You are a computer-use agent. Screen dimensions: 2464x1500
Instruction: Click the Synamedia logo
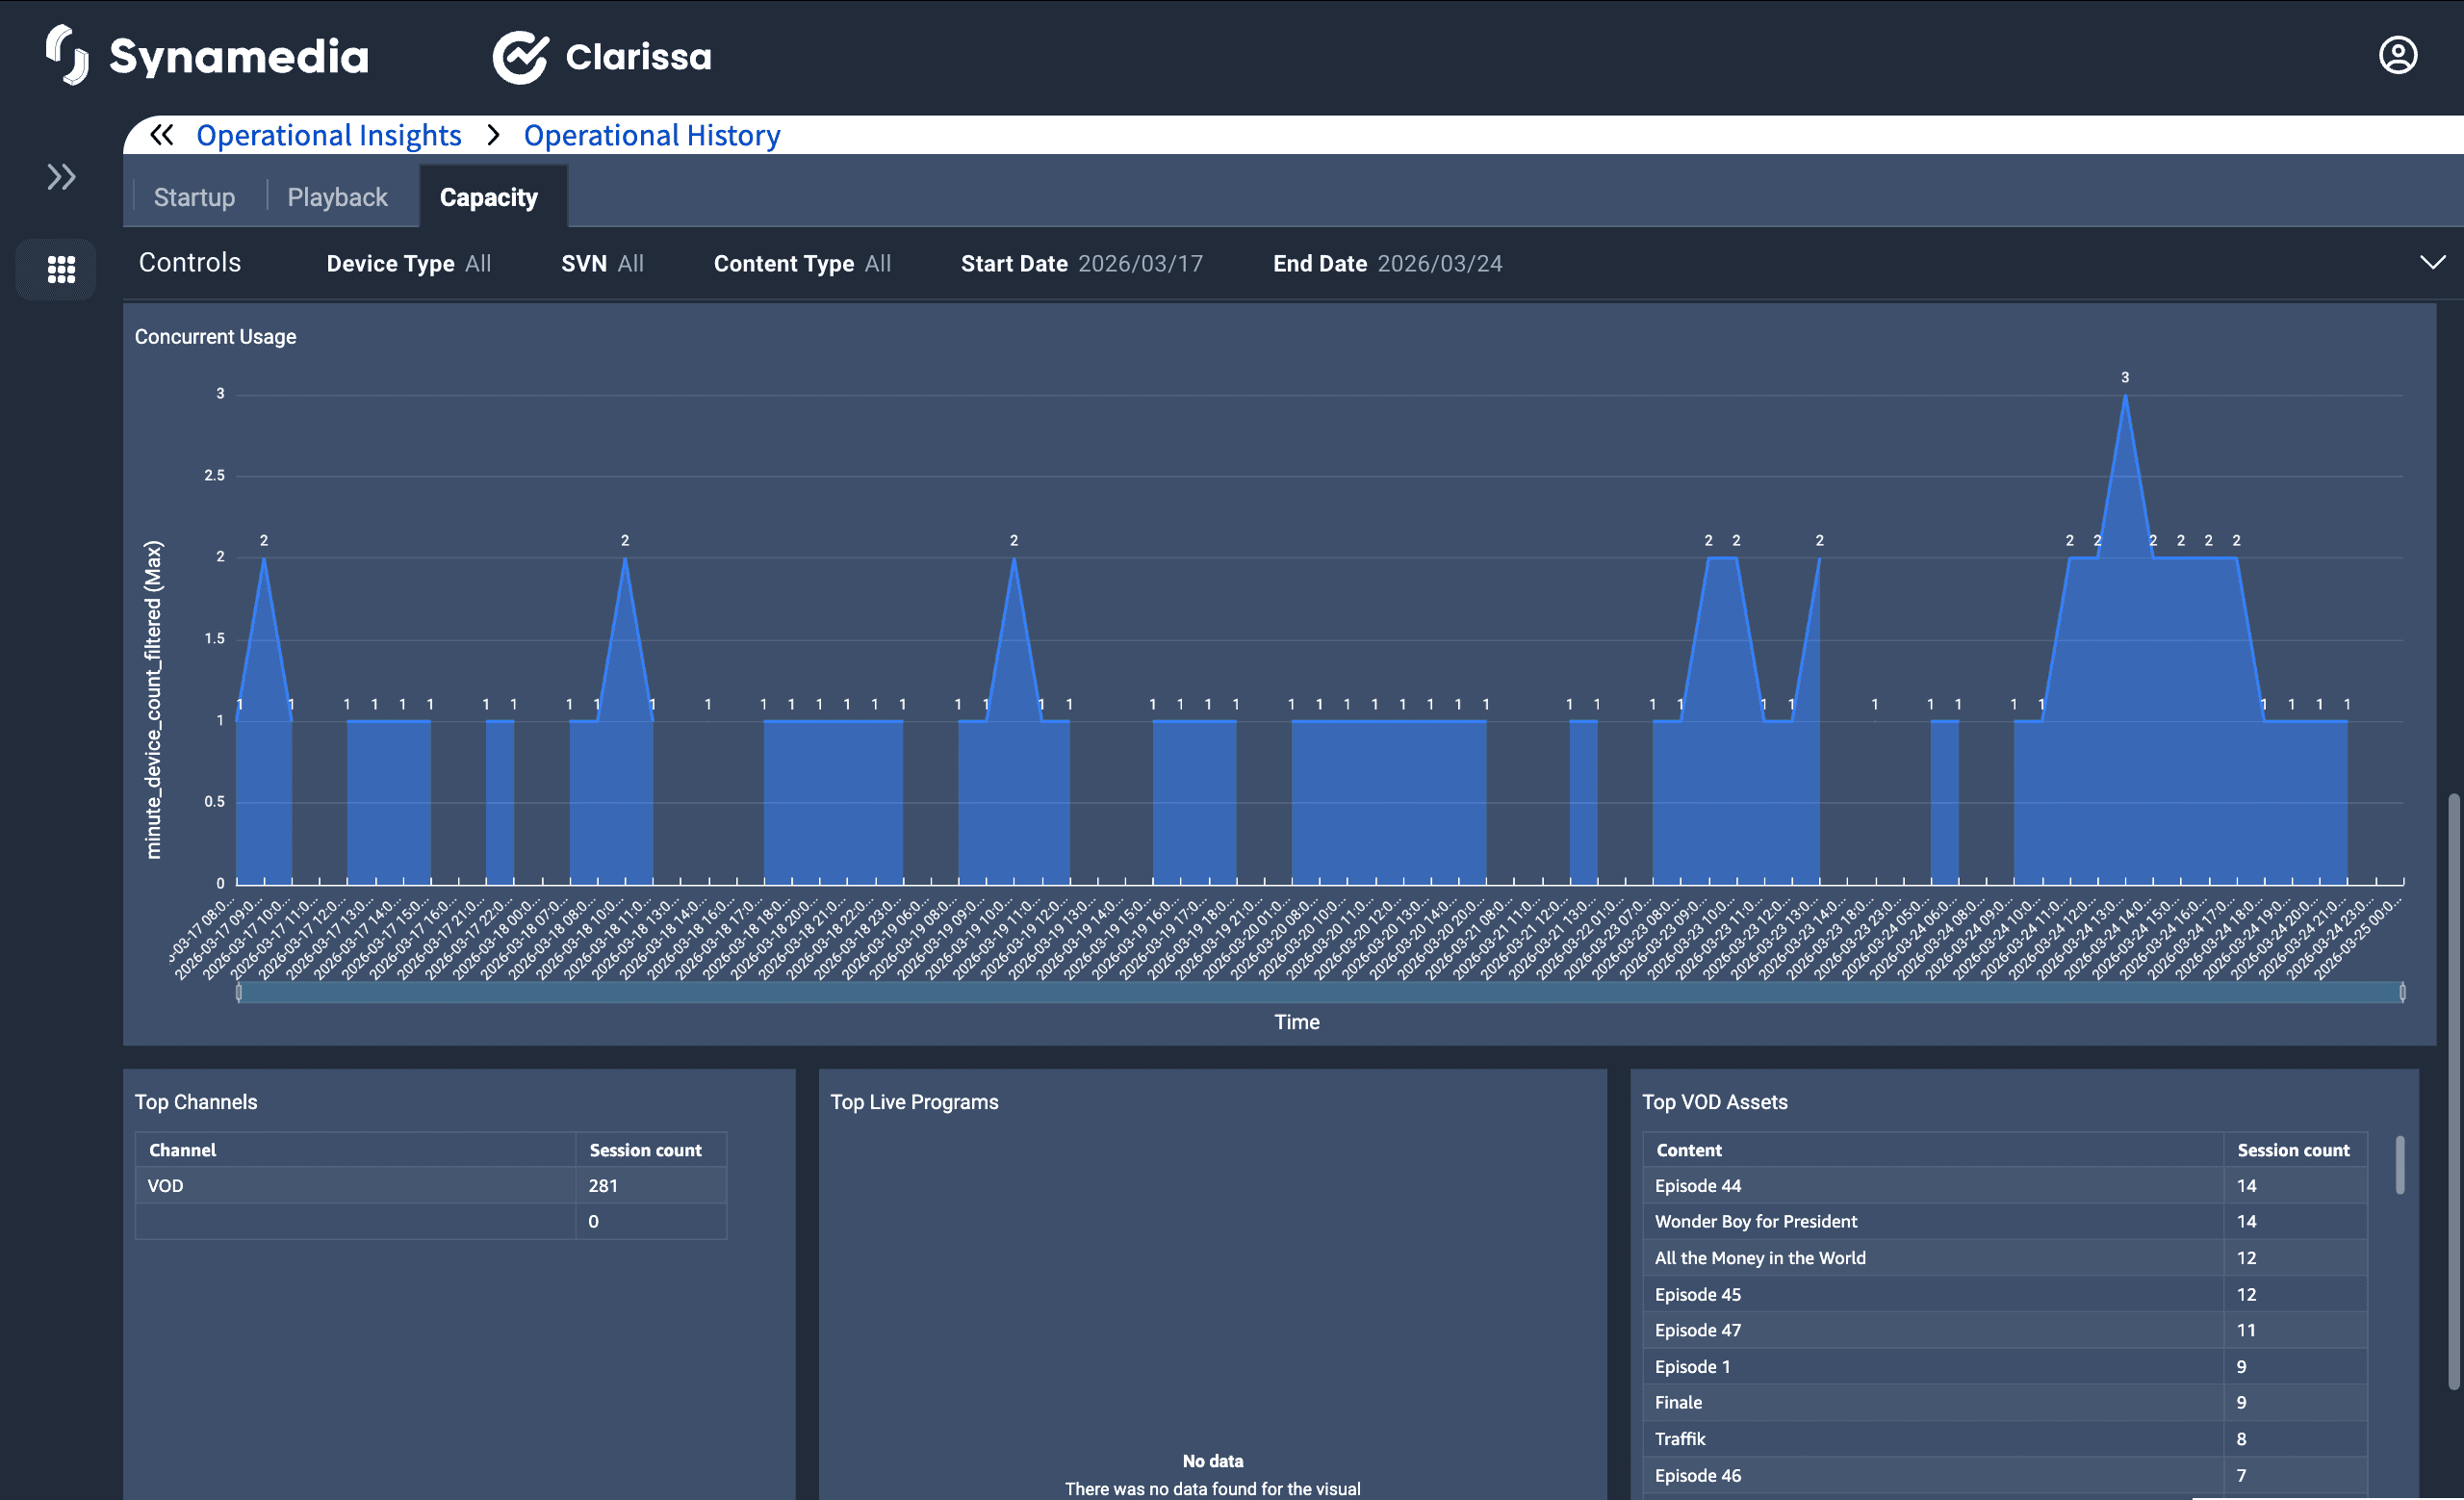point(208,56)
